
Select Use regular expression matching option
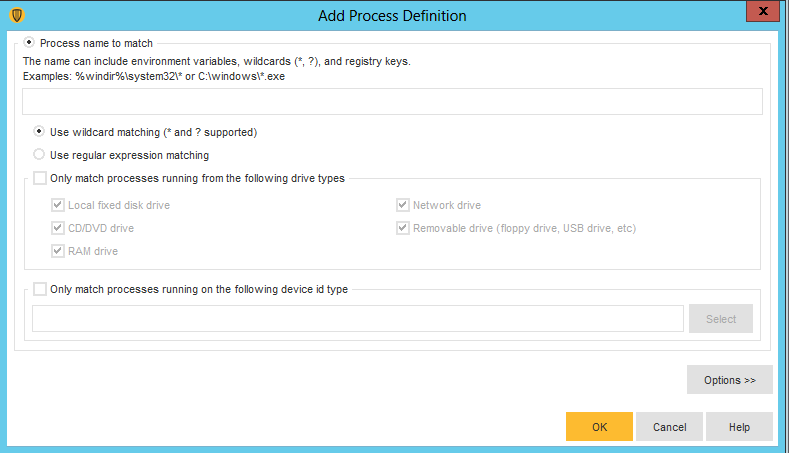click(x=39, y=155)
